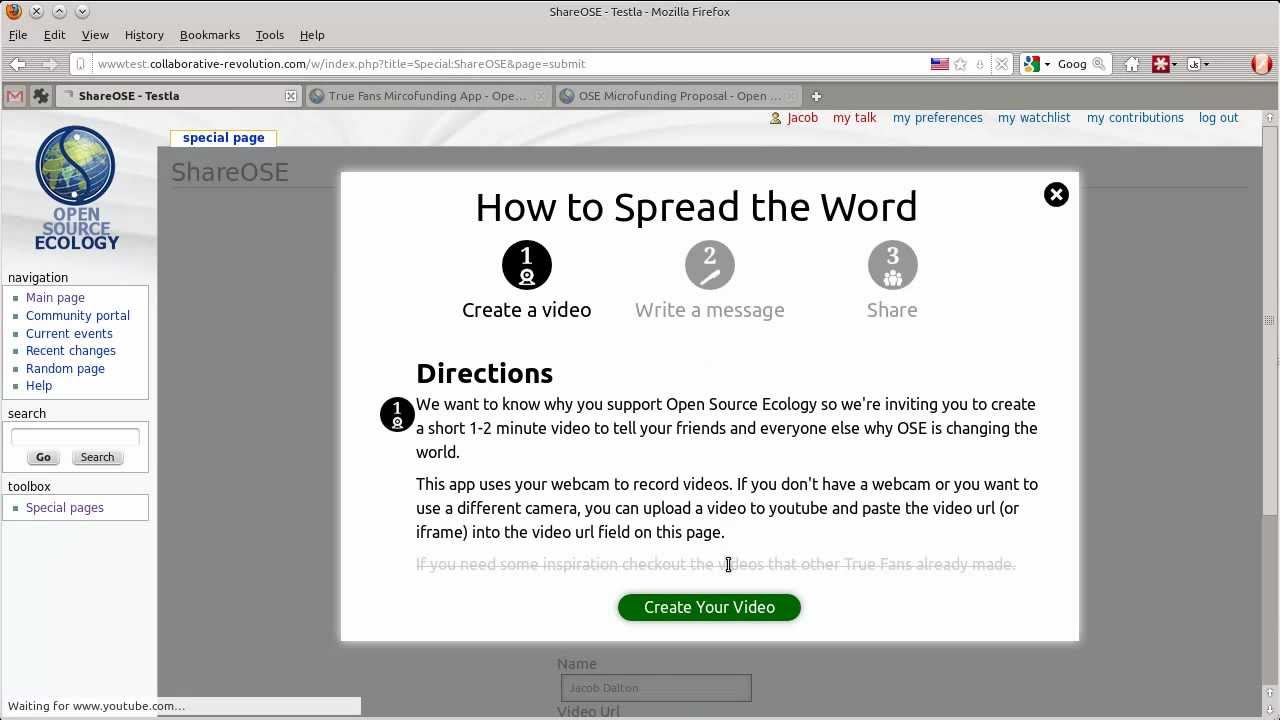Open the JS extension dropdown arrow

[1206, 64]
